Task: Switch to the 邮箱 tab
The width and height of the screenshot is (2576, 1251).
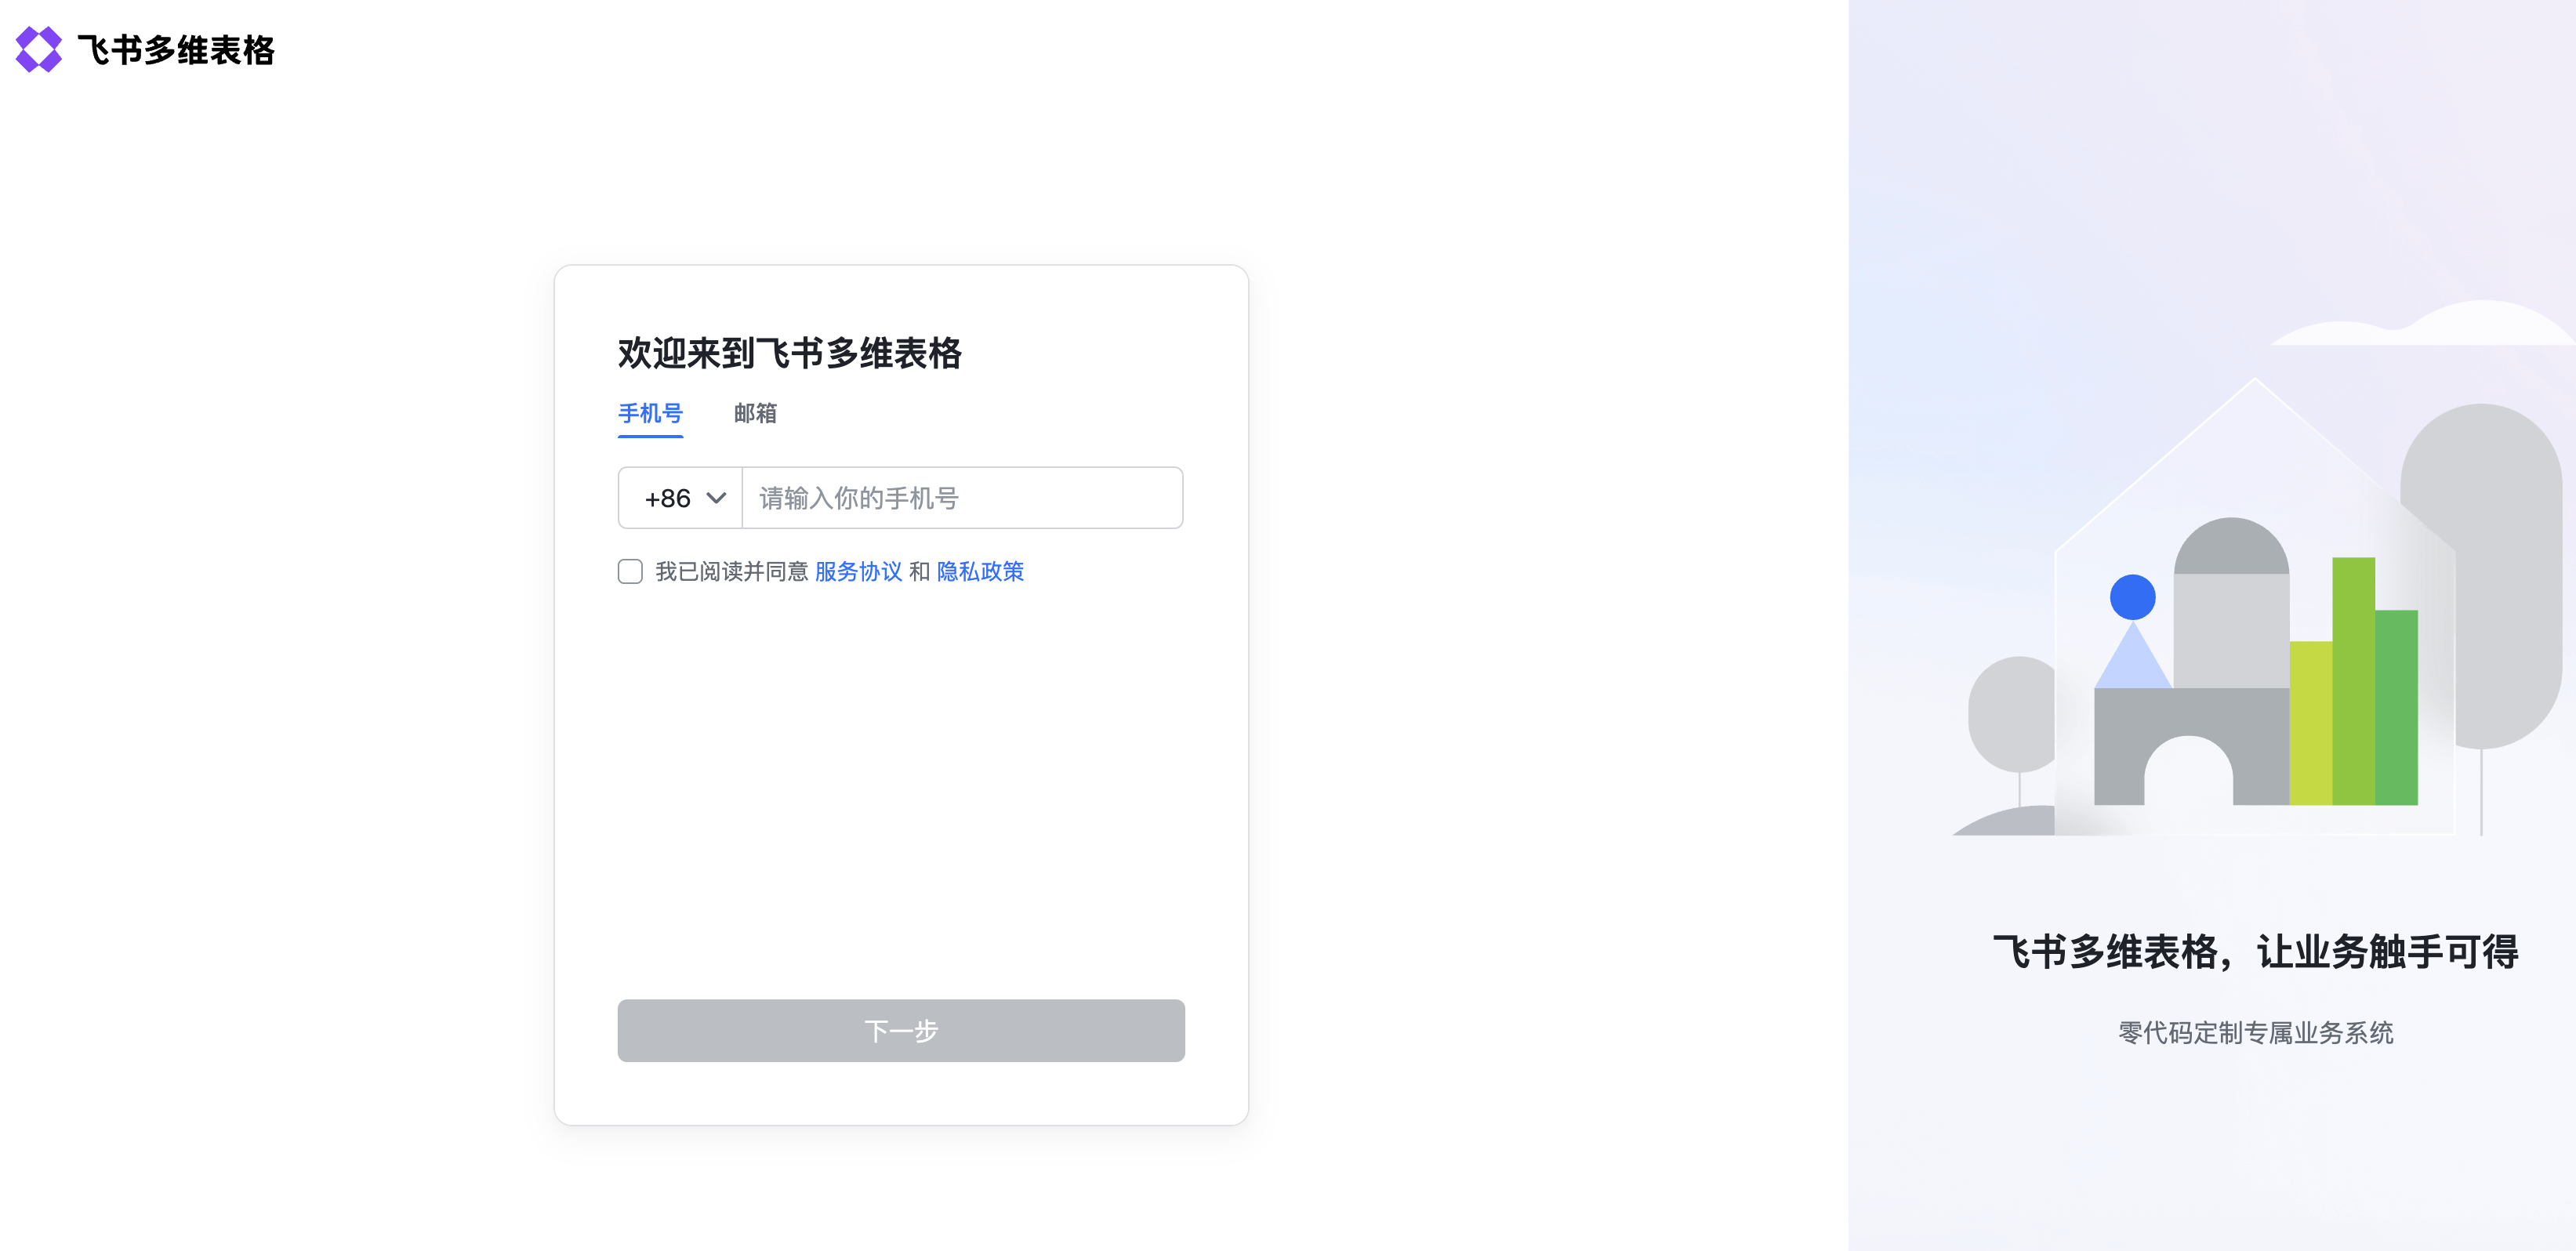Action: pos(755,413)
